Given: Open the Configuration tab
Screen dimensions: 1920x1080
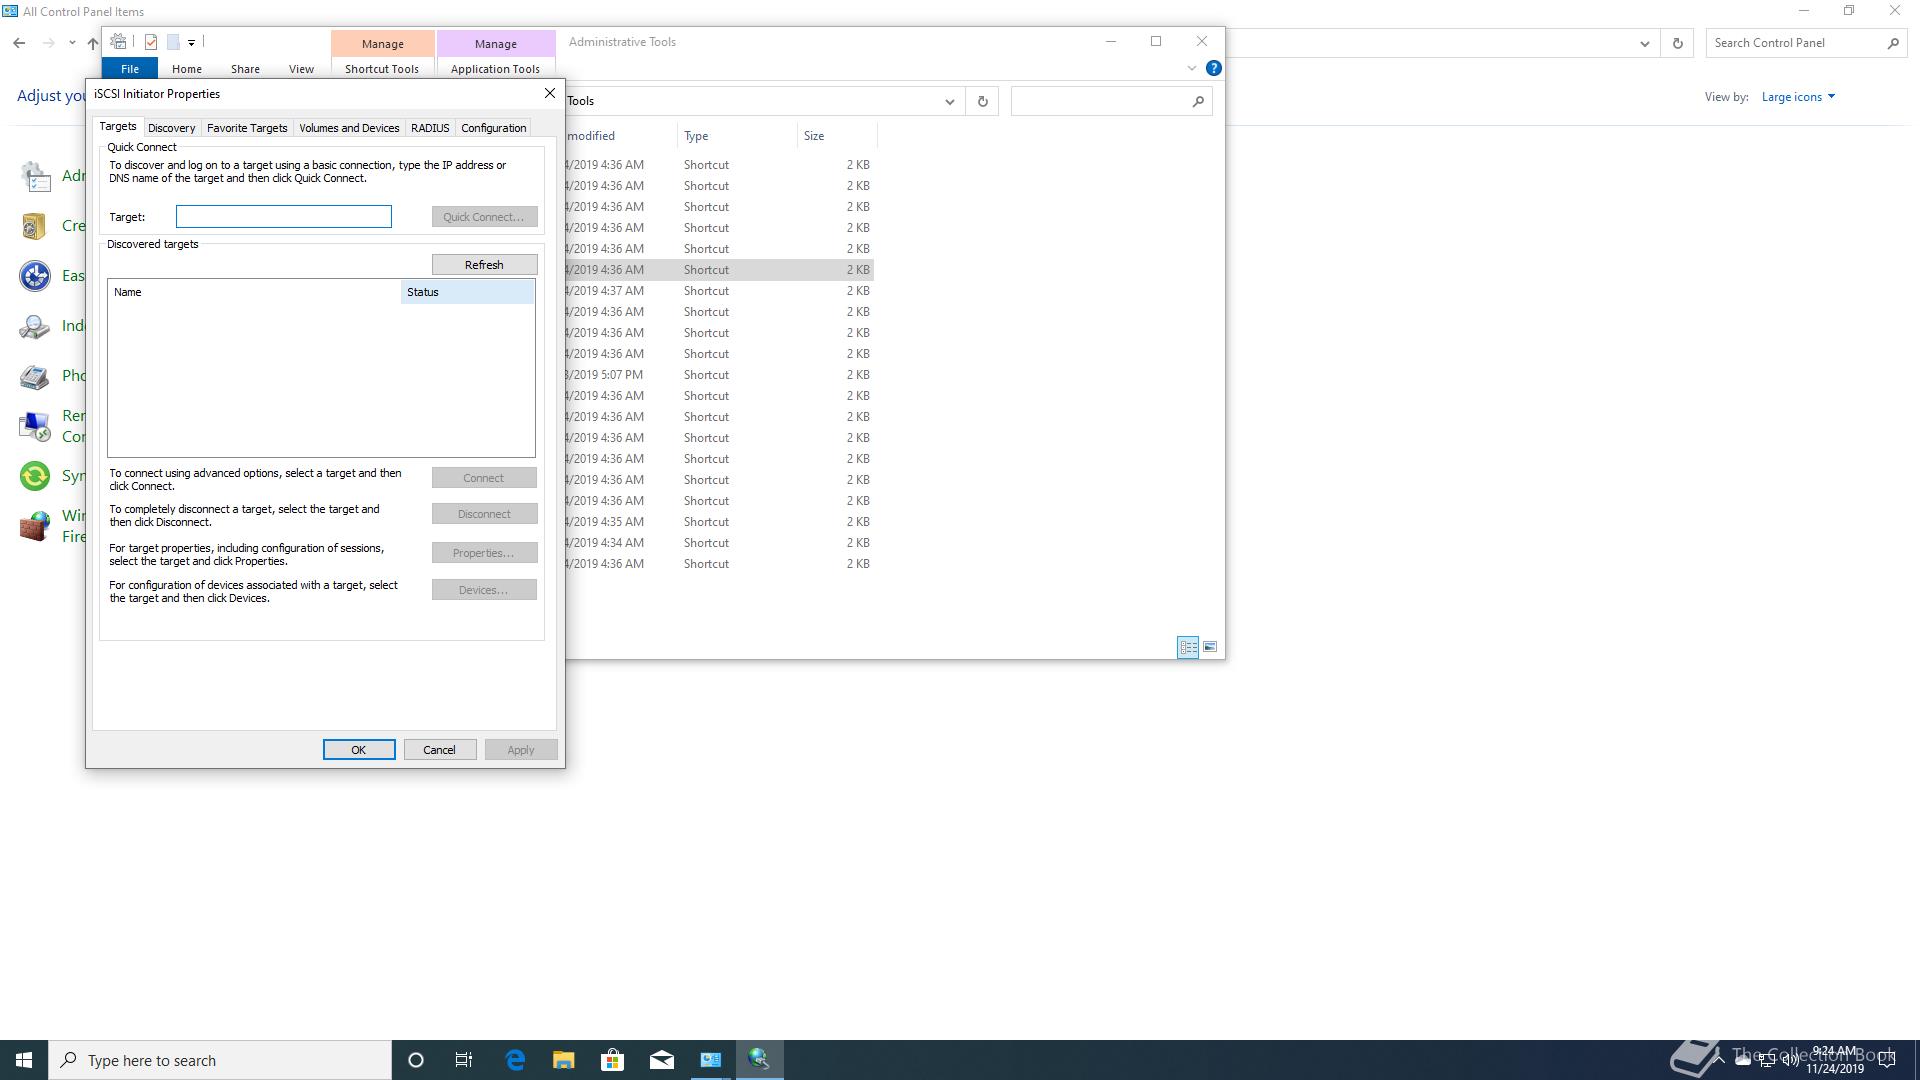Looking at the screenshot, I should tap(493, 128).
